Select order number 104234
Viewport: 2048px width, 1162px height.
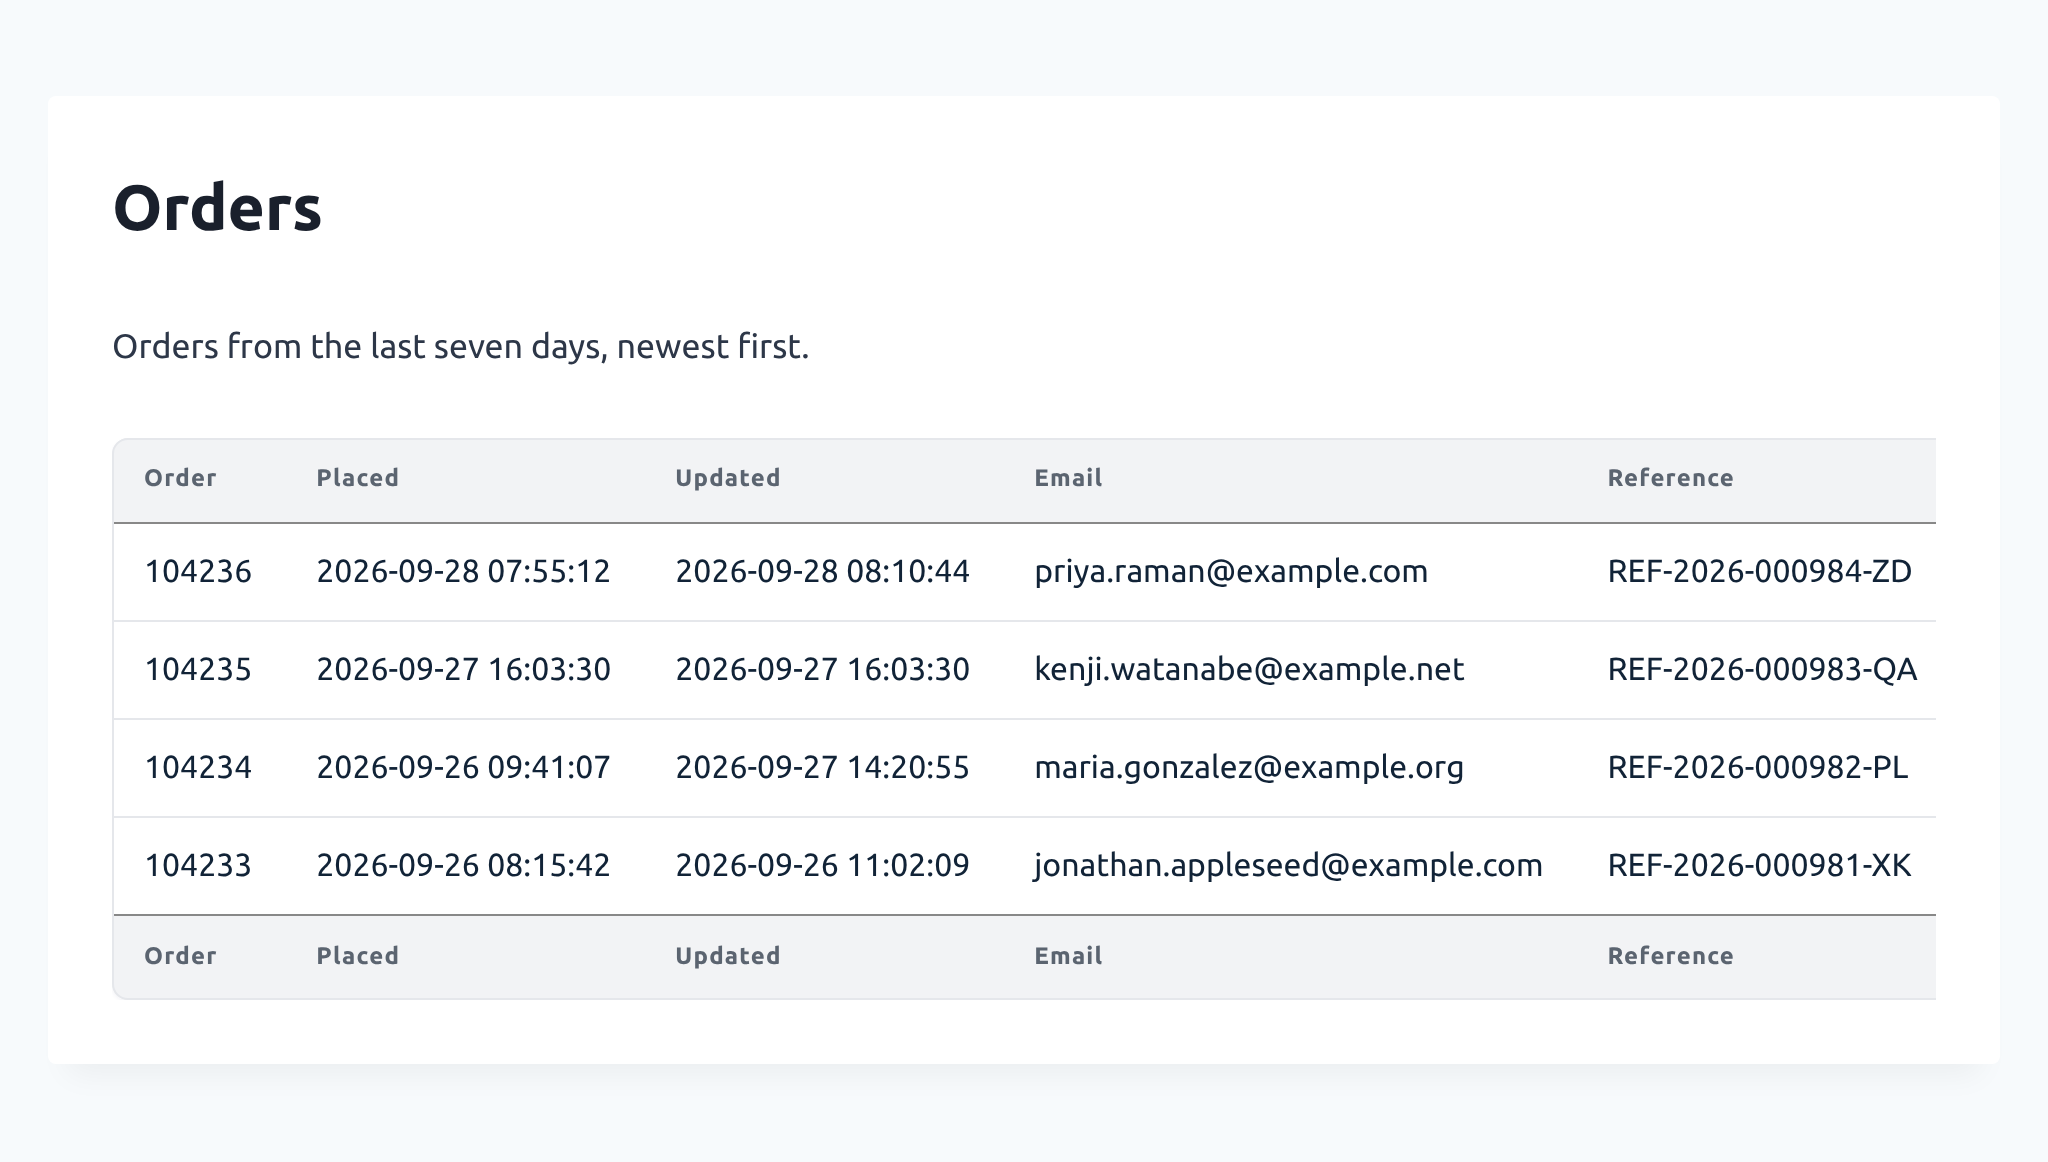click(x=198, y=768)
